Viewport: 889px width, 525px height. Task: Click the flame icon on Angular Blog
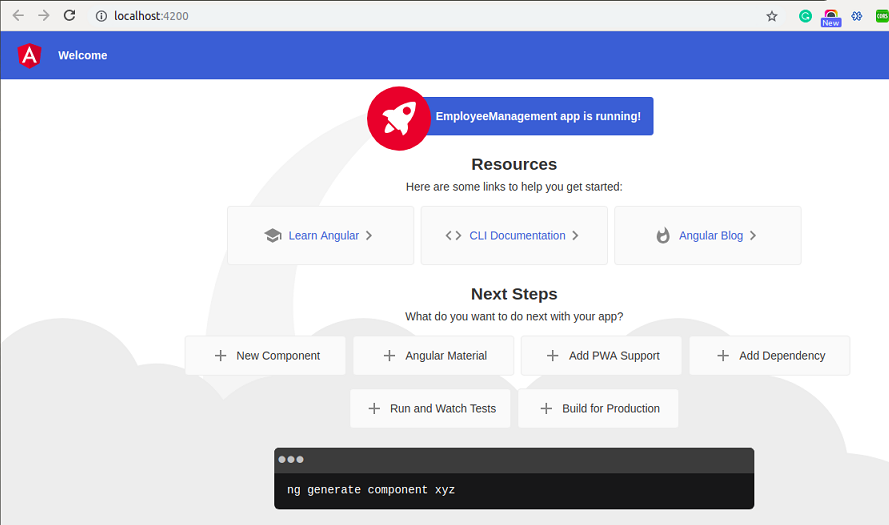pyautogui.click(x=663, y=235)
